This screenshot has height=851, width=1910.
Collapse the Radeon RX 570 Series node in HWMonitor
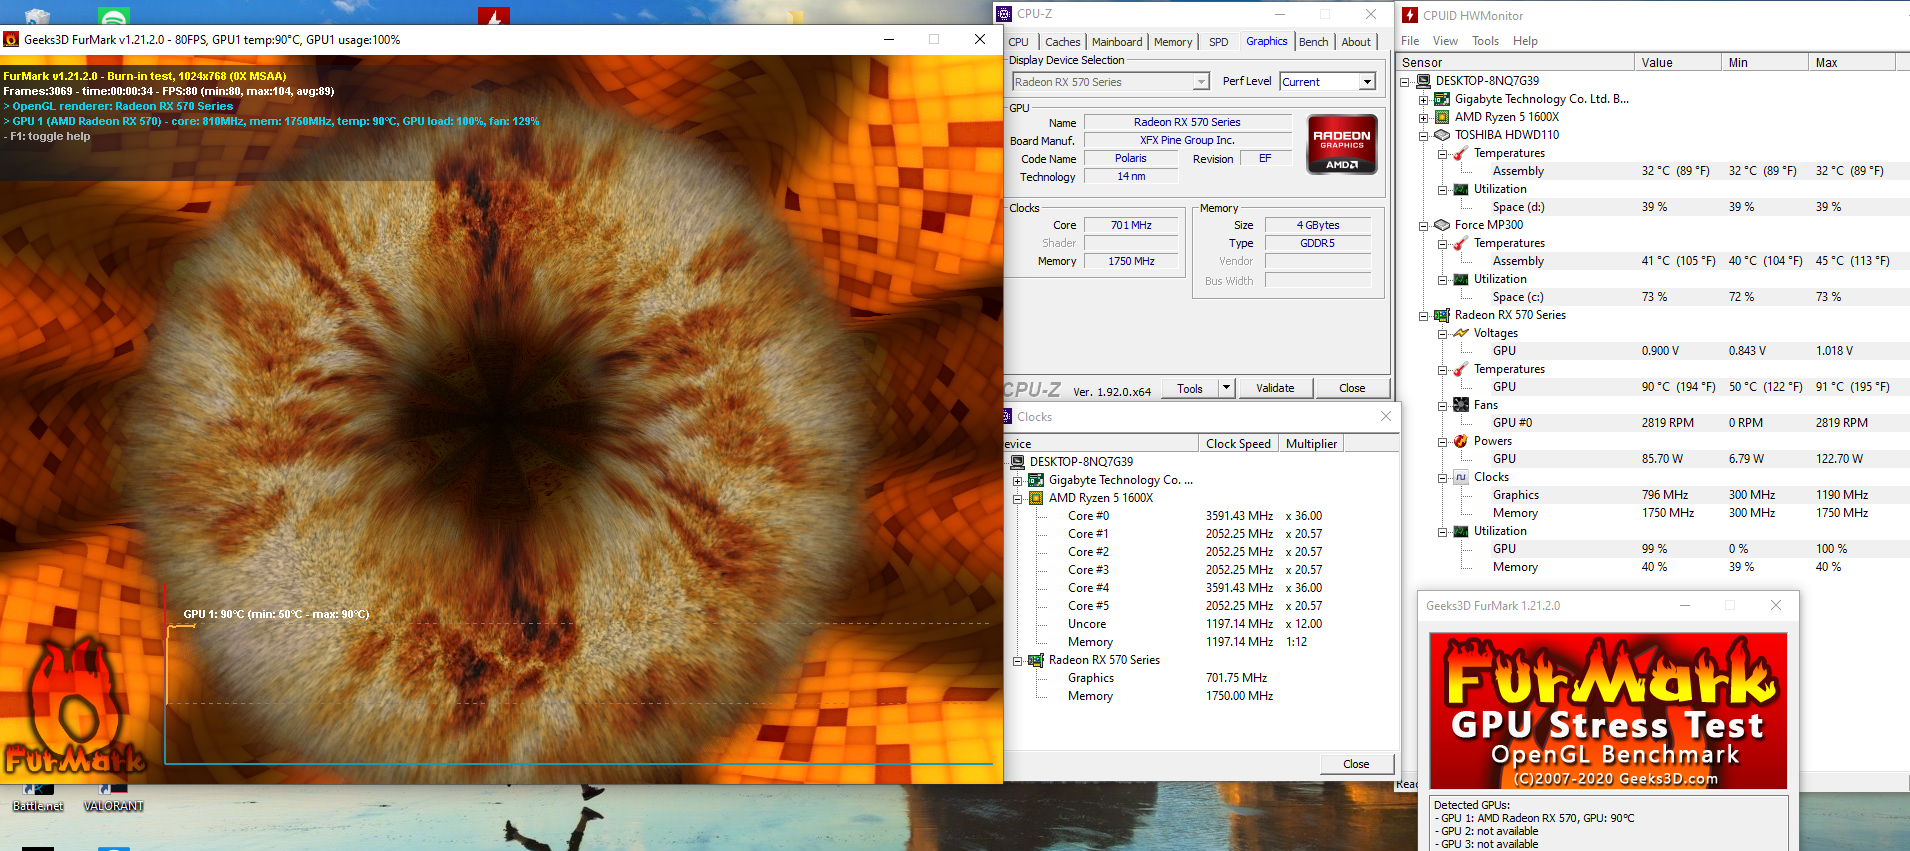click(1424, 315)
